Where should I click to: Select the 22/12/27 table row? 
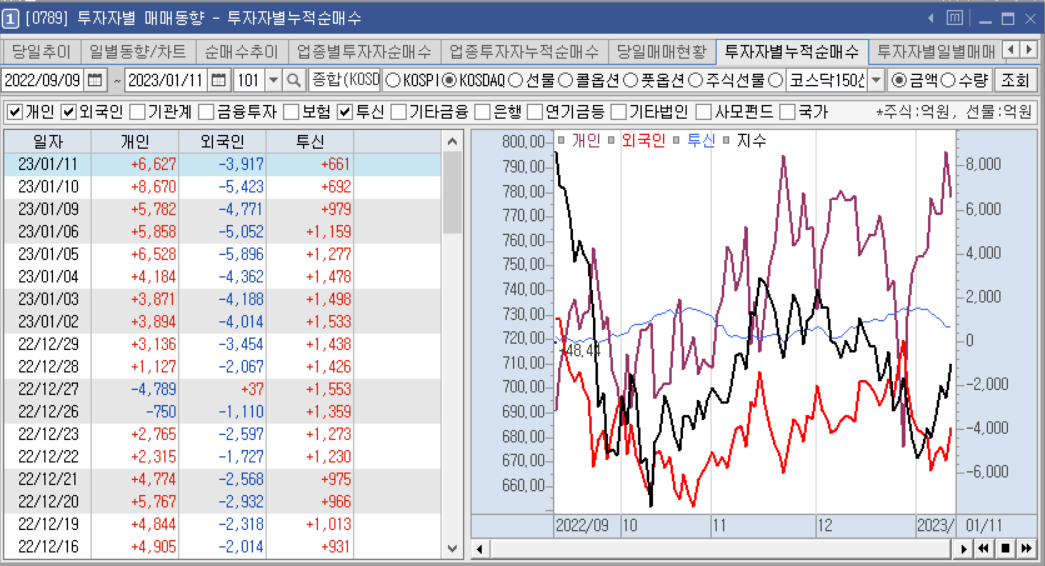(222, 389)
